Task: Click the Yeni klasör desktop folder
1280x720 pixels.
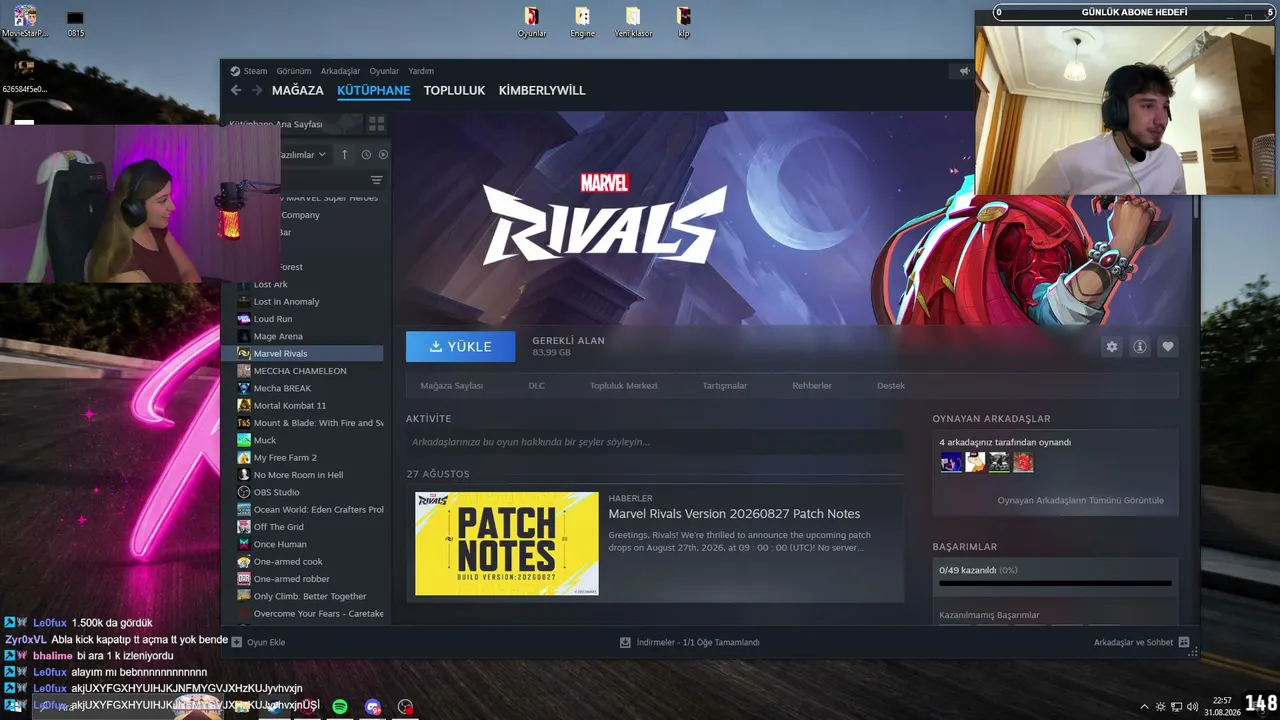Action: pos(633,22)
